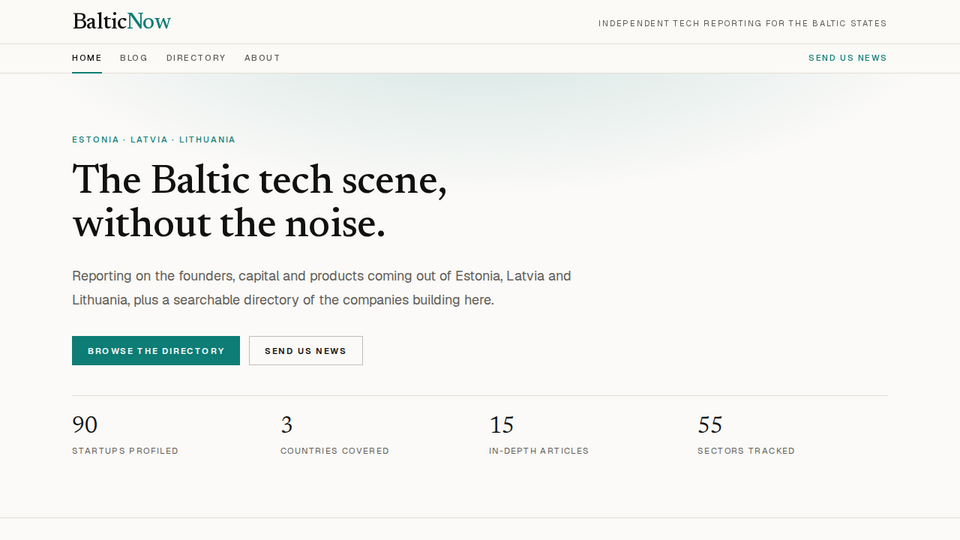Click the 'Startups Profiled' label
The width and height of the screenshot is (960, 540).
point(125,451)
